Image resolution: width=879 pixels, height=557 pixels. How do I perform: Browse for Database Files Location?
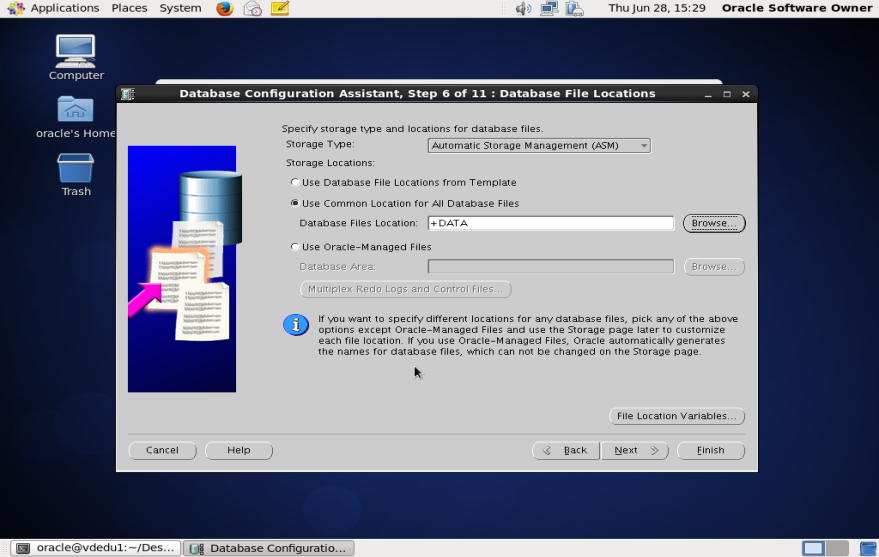pyautogui.click(x=714, y=223)
